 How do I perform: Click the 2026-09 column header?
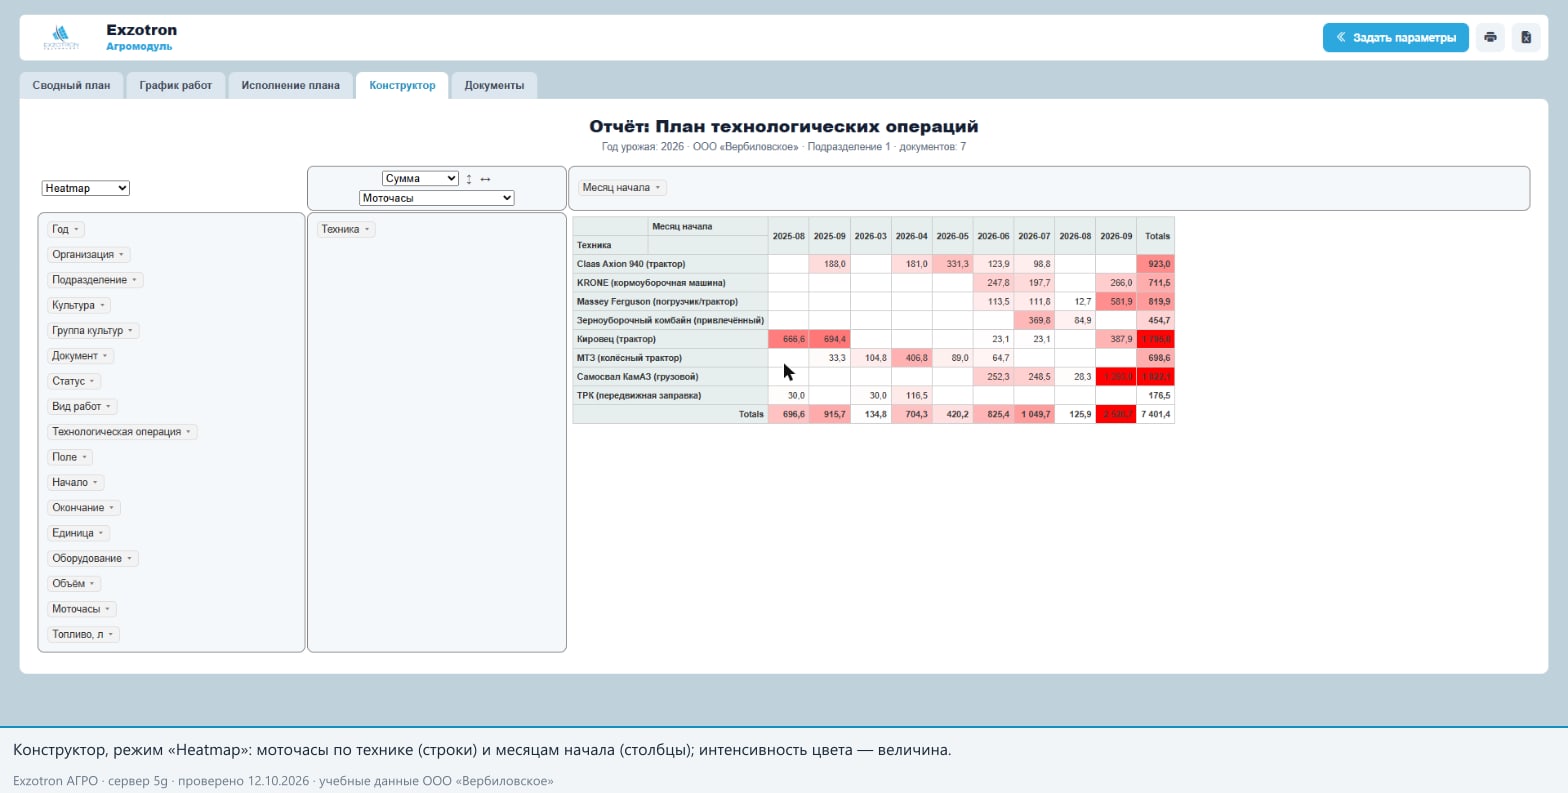click(x=1116, y=236)
